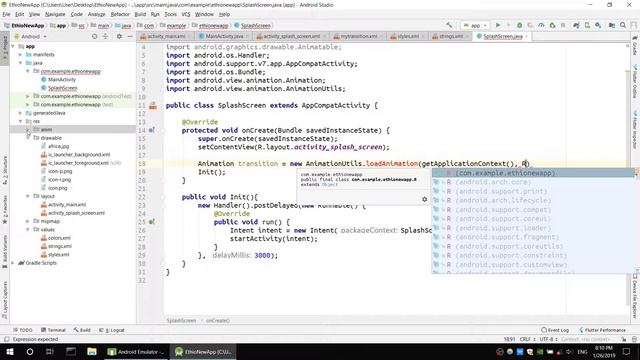Click the onCreate() breadcrumb below editor
The image size is (640, 360).
(x=218, y=321)
